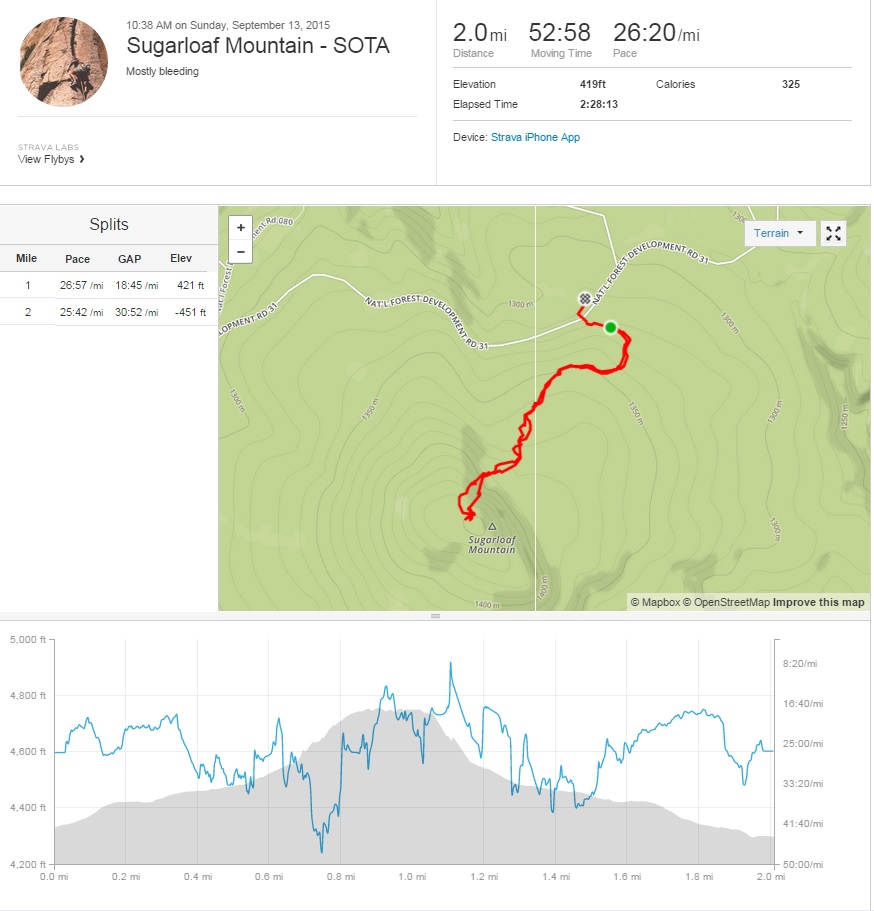The image size is (874, 911).
Task: Zoom in the map with plus button
Action: click(x=241, y=228)
